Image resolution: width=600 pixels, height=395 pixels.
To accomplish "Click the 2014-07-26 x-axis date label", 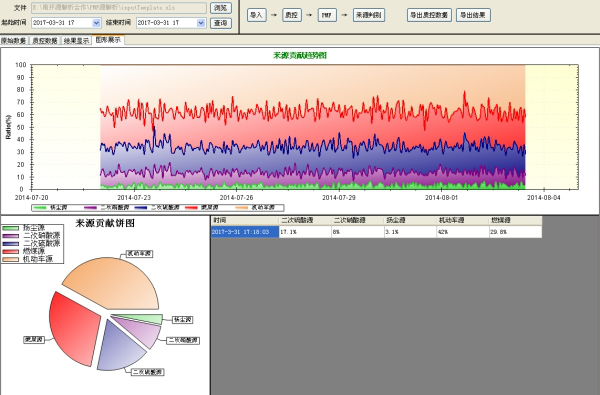I will pos(236,198).
